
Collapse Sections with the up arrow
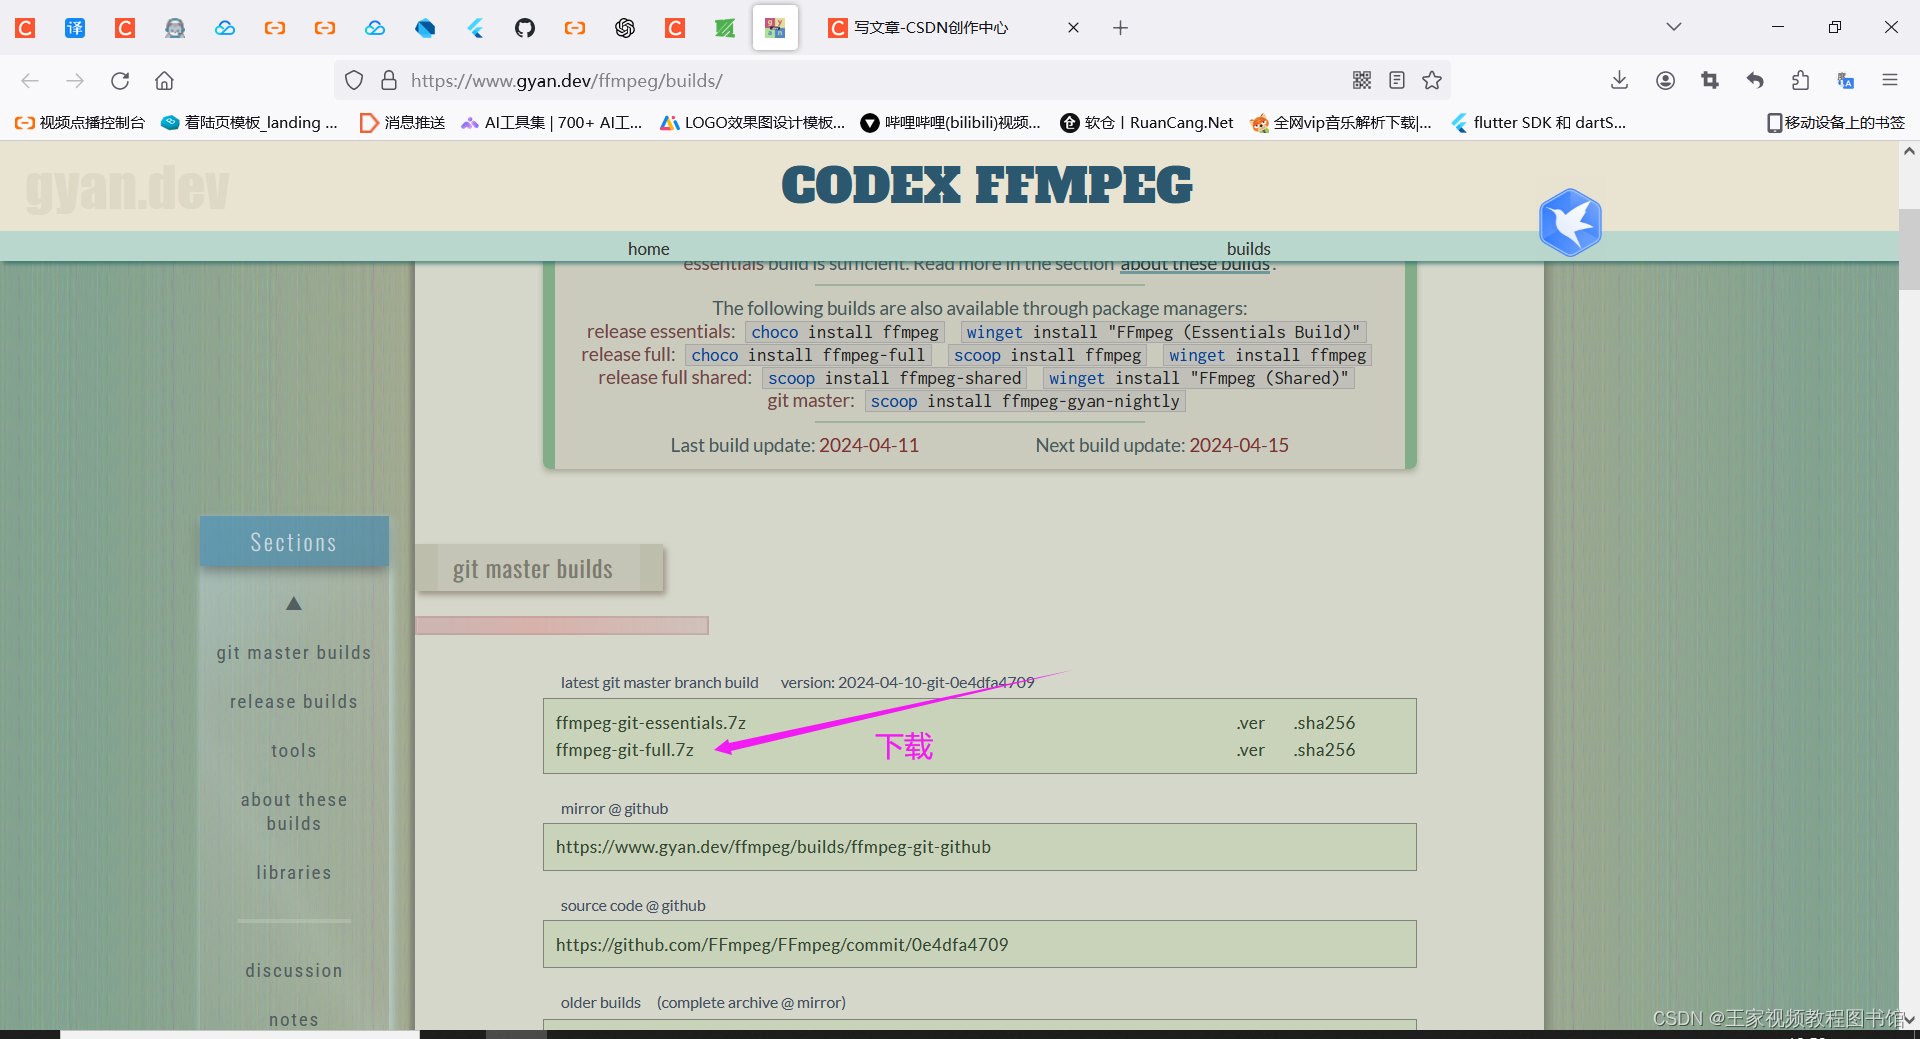tap(293, 603)
